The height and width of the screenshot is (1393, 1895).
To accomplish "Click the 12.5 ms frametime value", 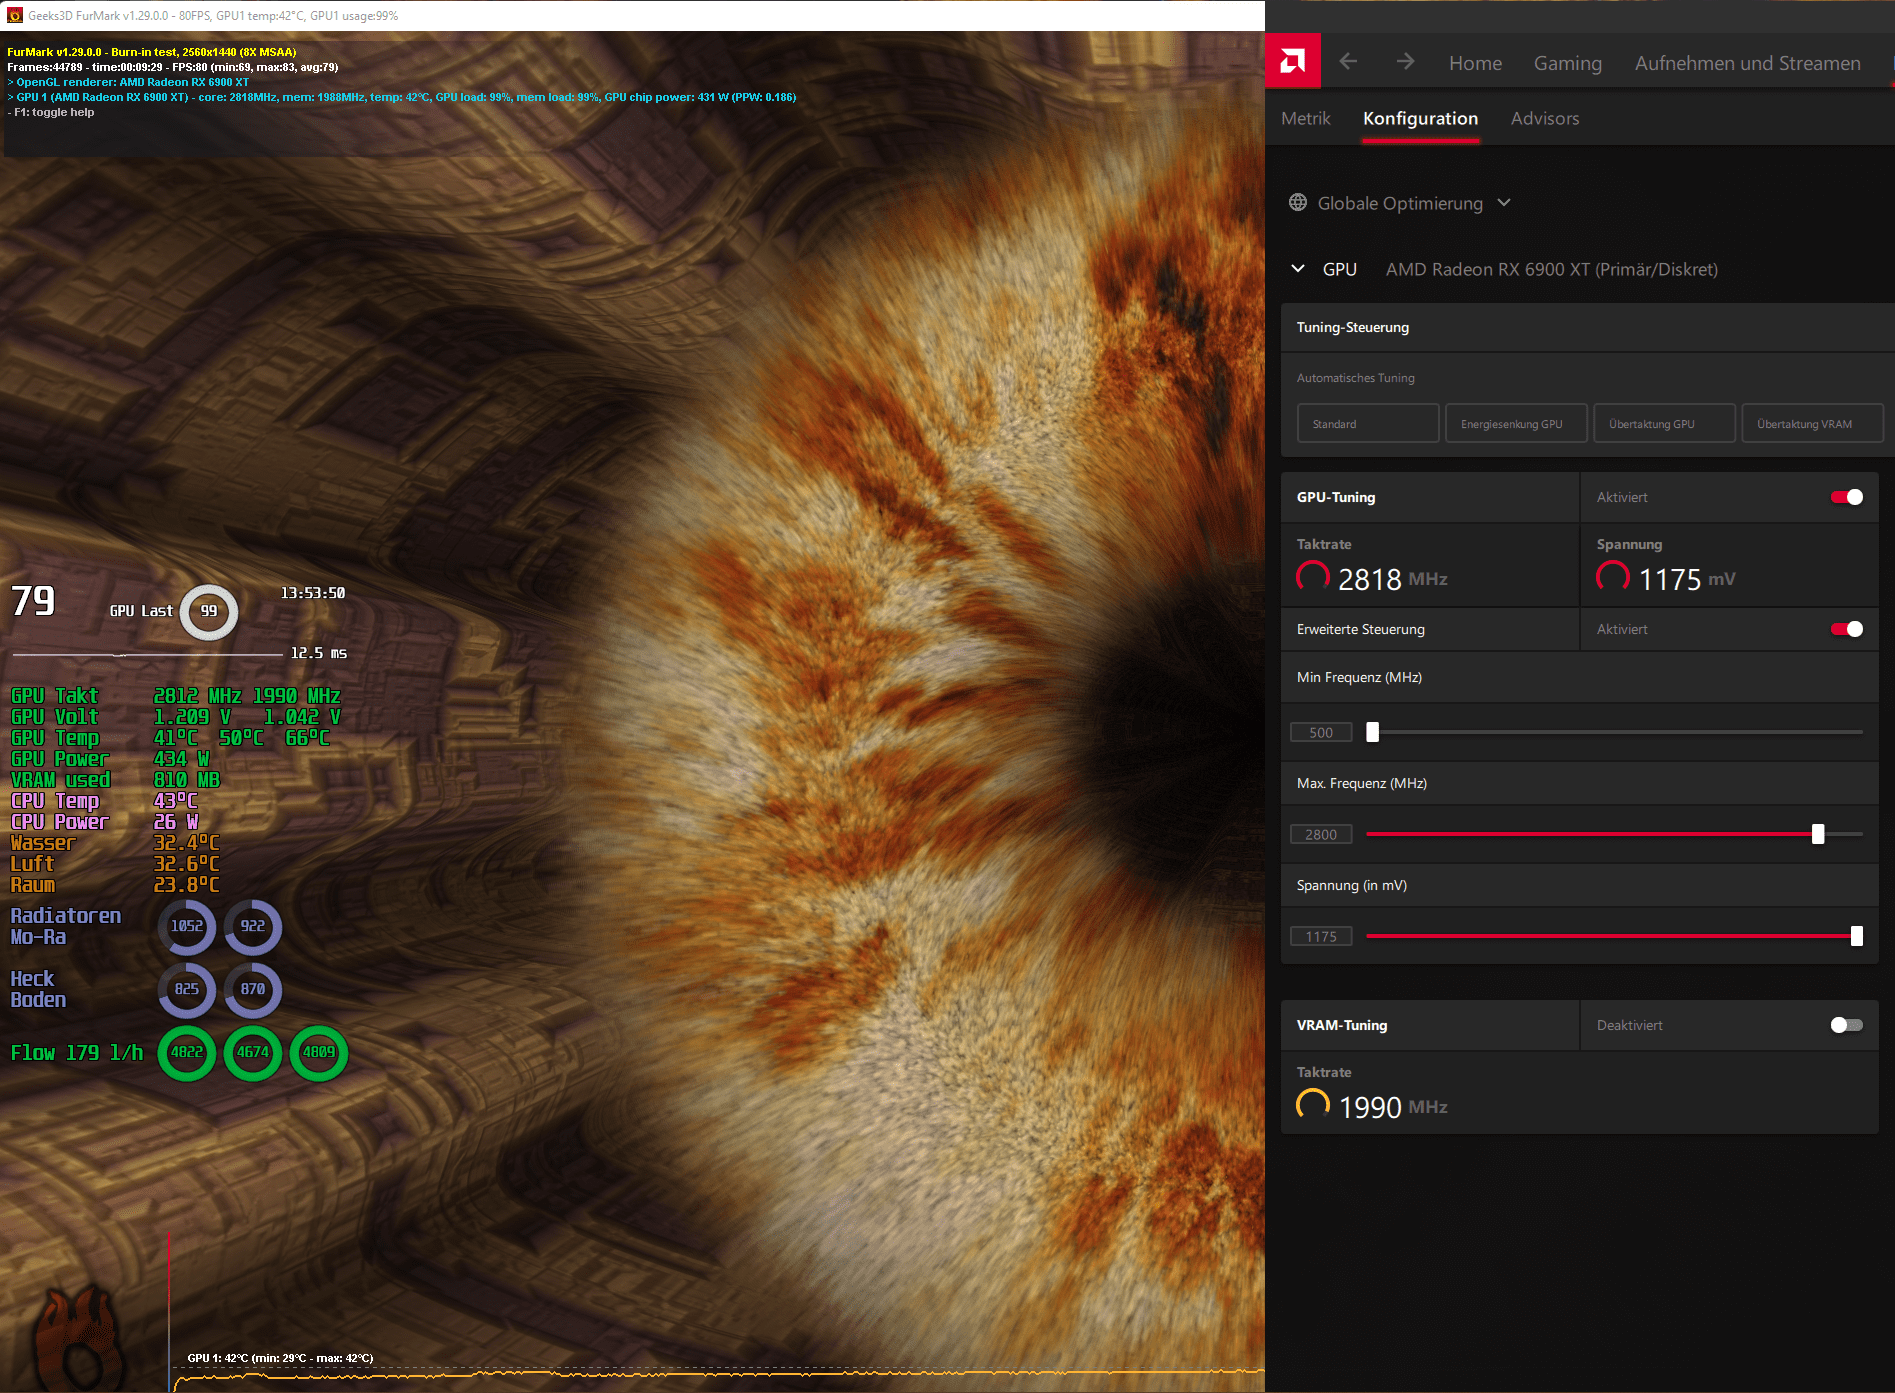I will pos(319,653).
